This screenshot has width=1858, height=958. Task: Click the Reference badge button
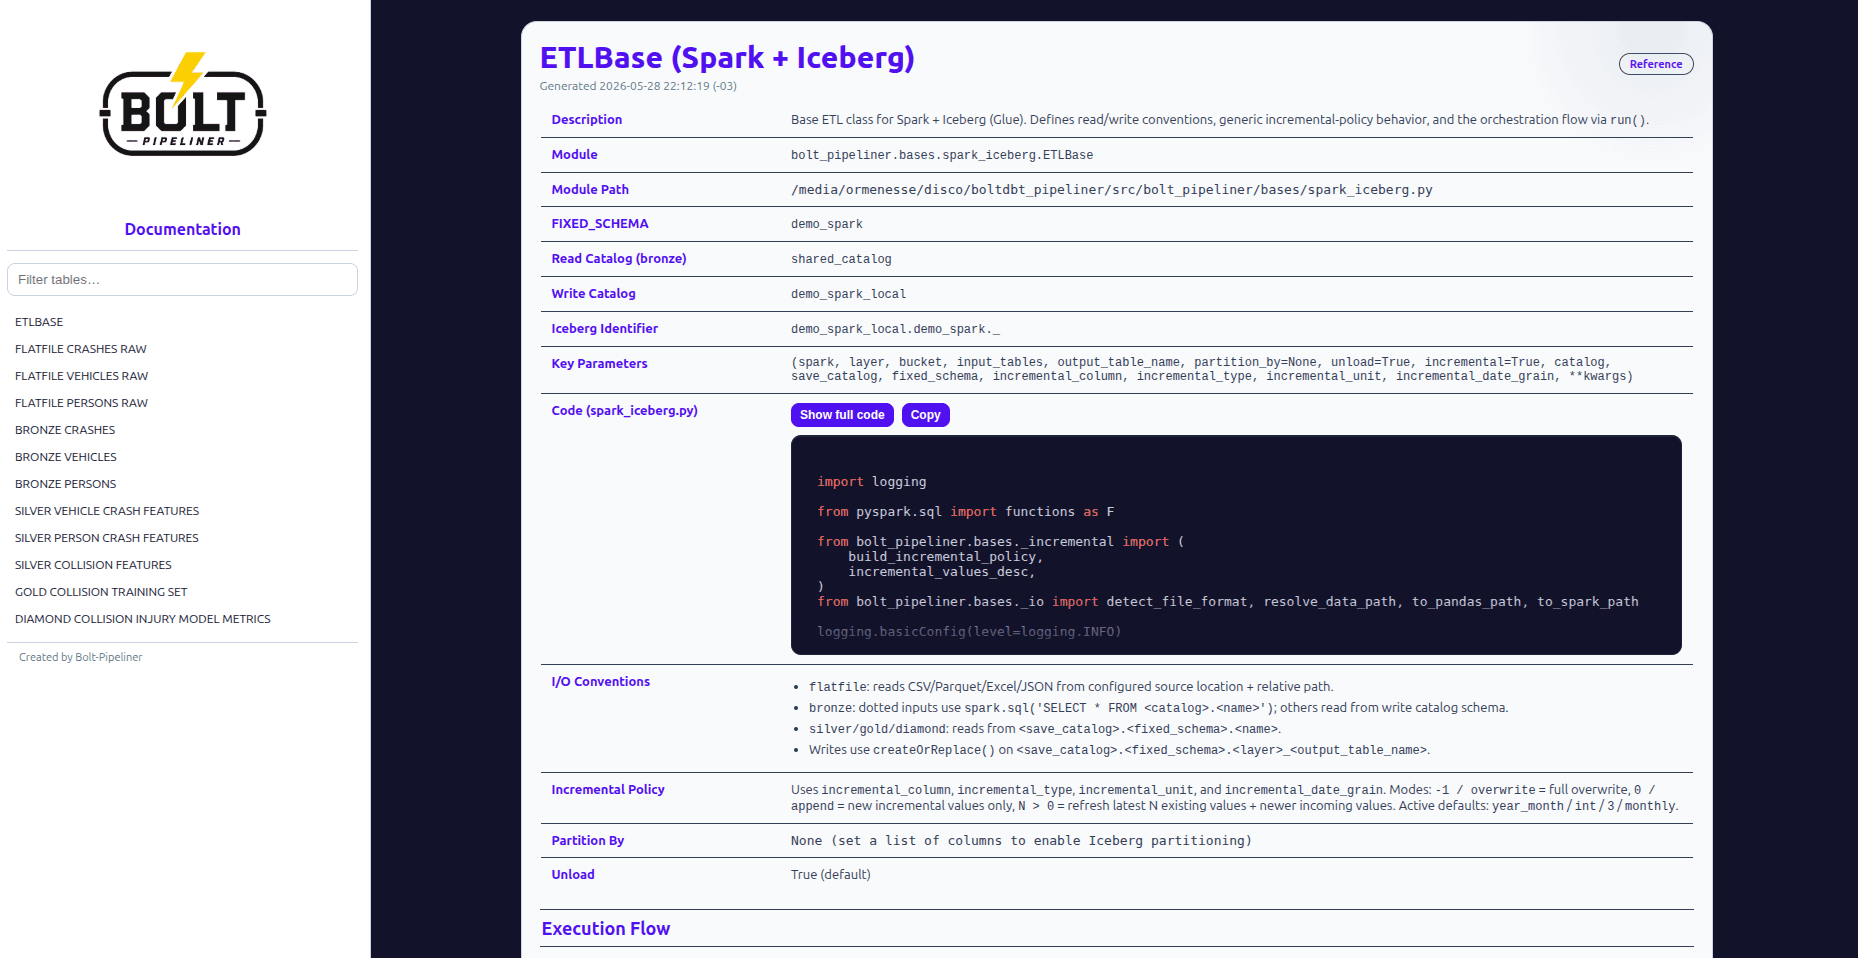click(x=1656, y=64)
